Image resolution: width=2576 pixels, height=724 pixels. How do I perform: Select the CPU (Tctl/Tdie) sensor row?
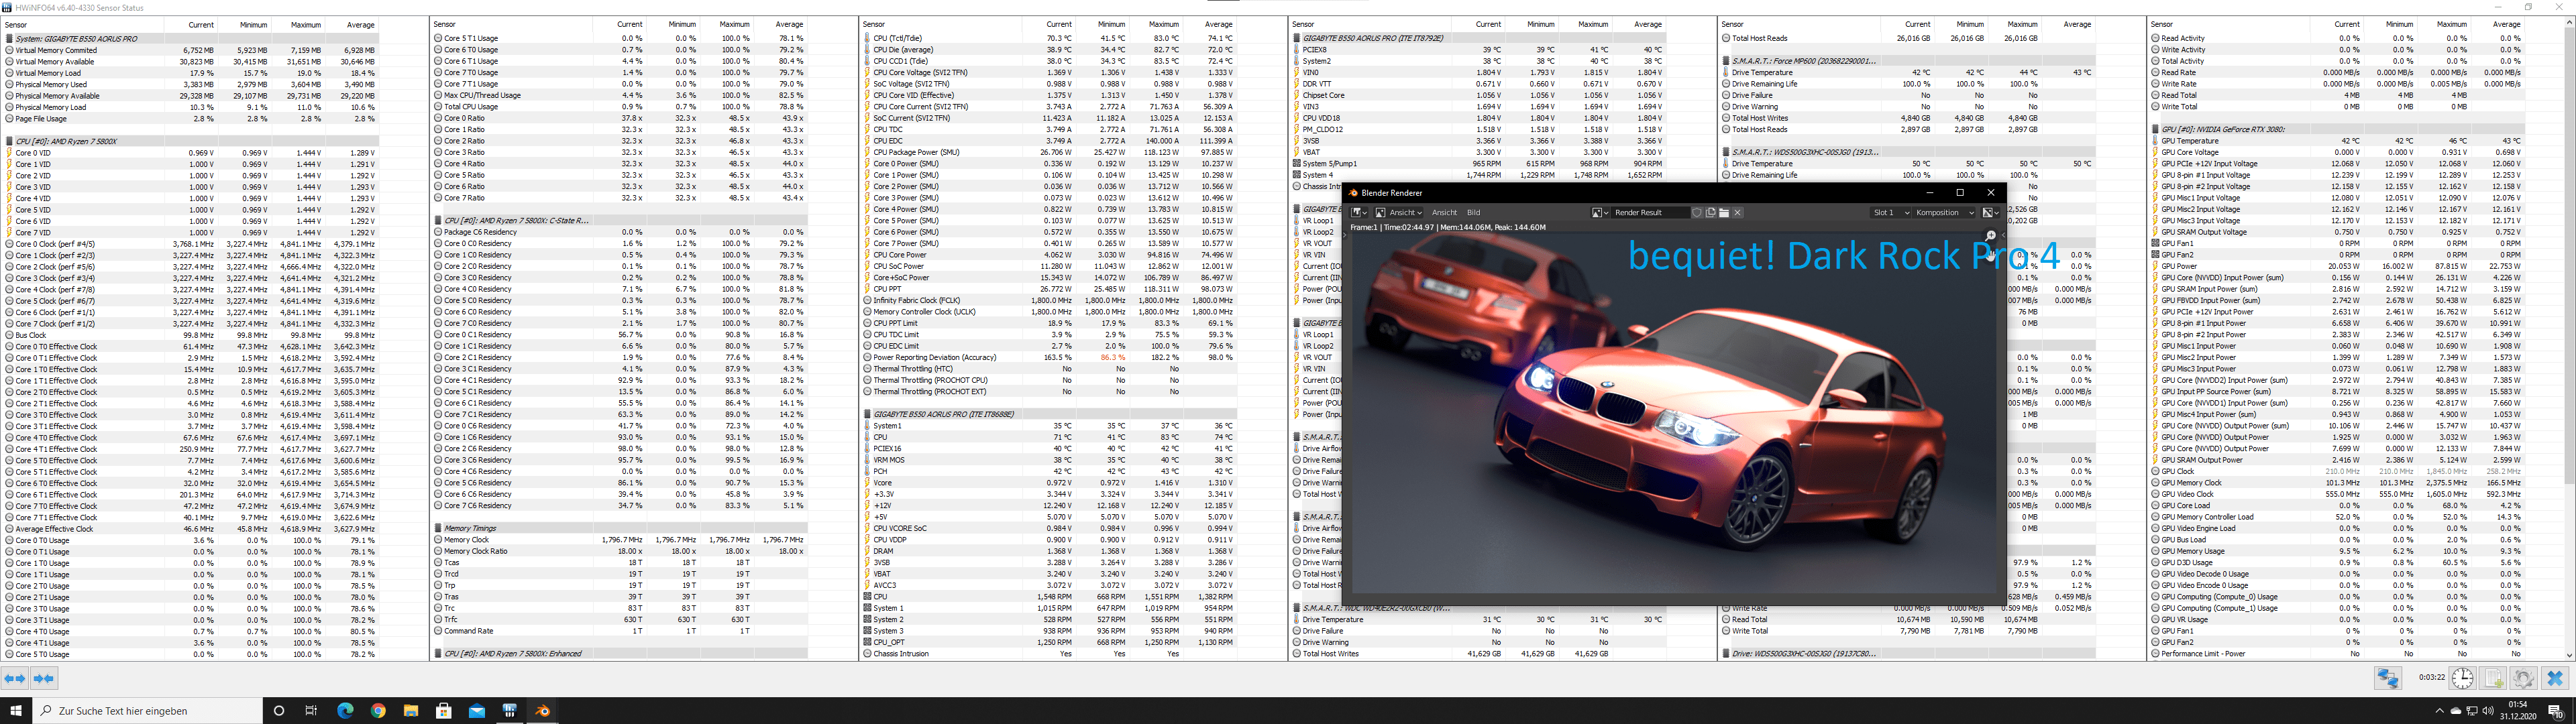(1050, 38)
